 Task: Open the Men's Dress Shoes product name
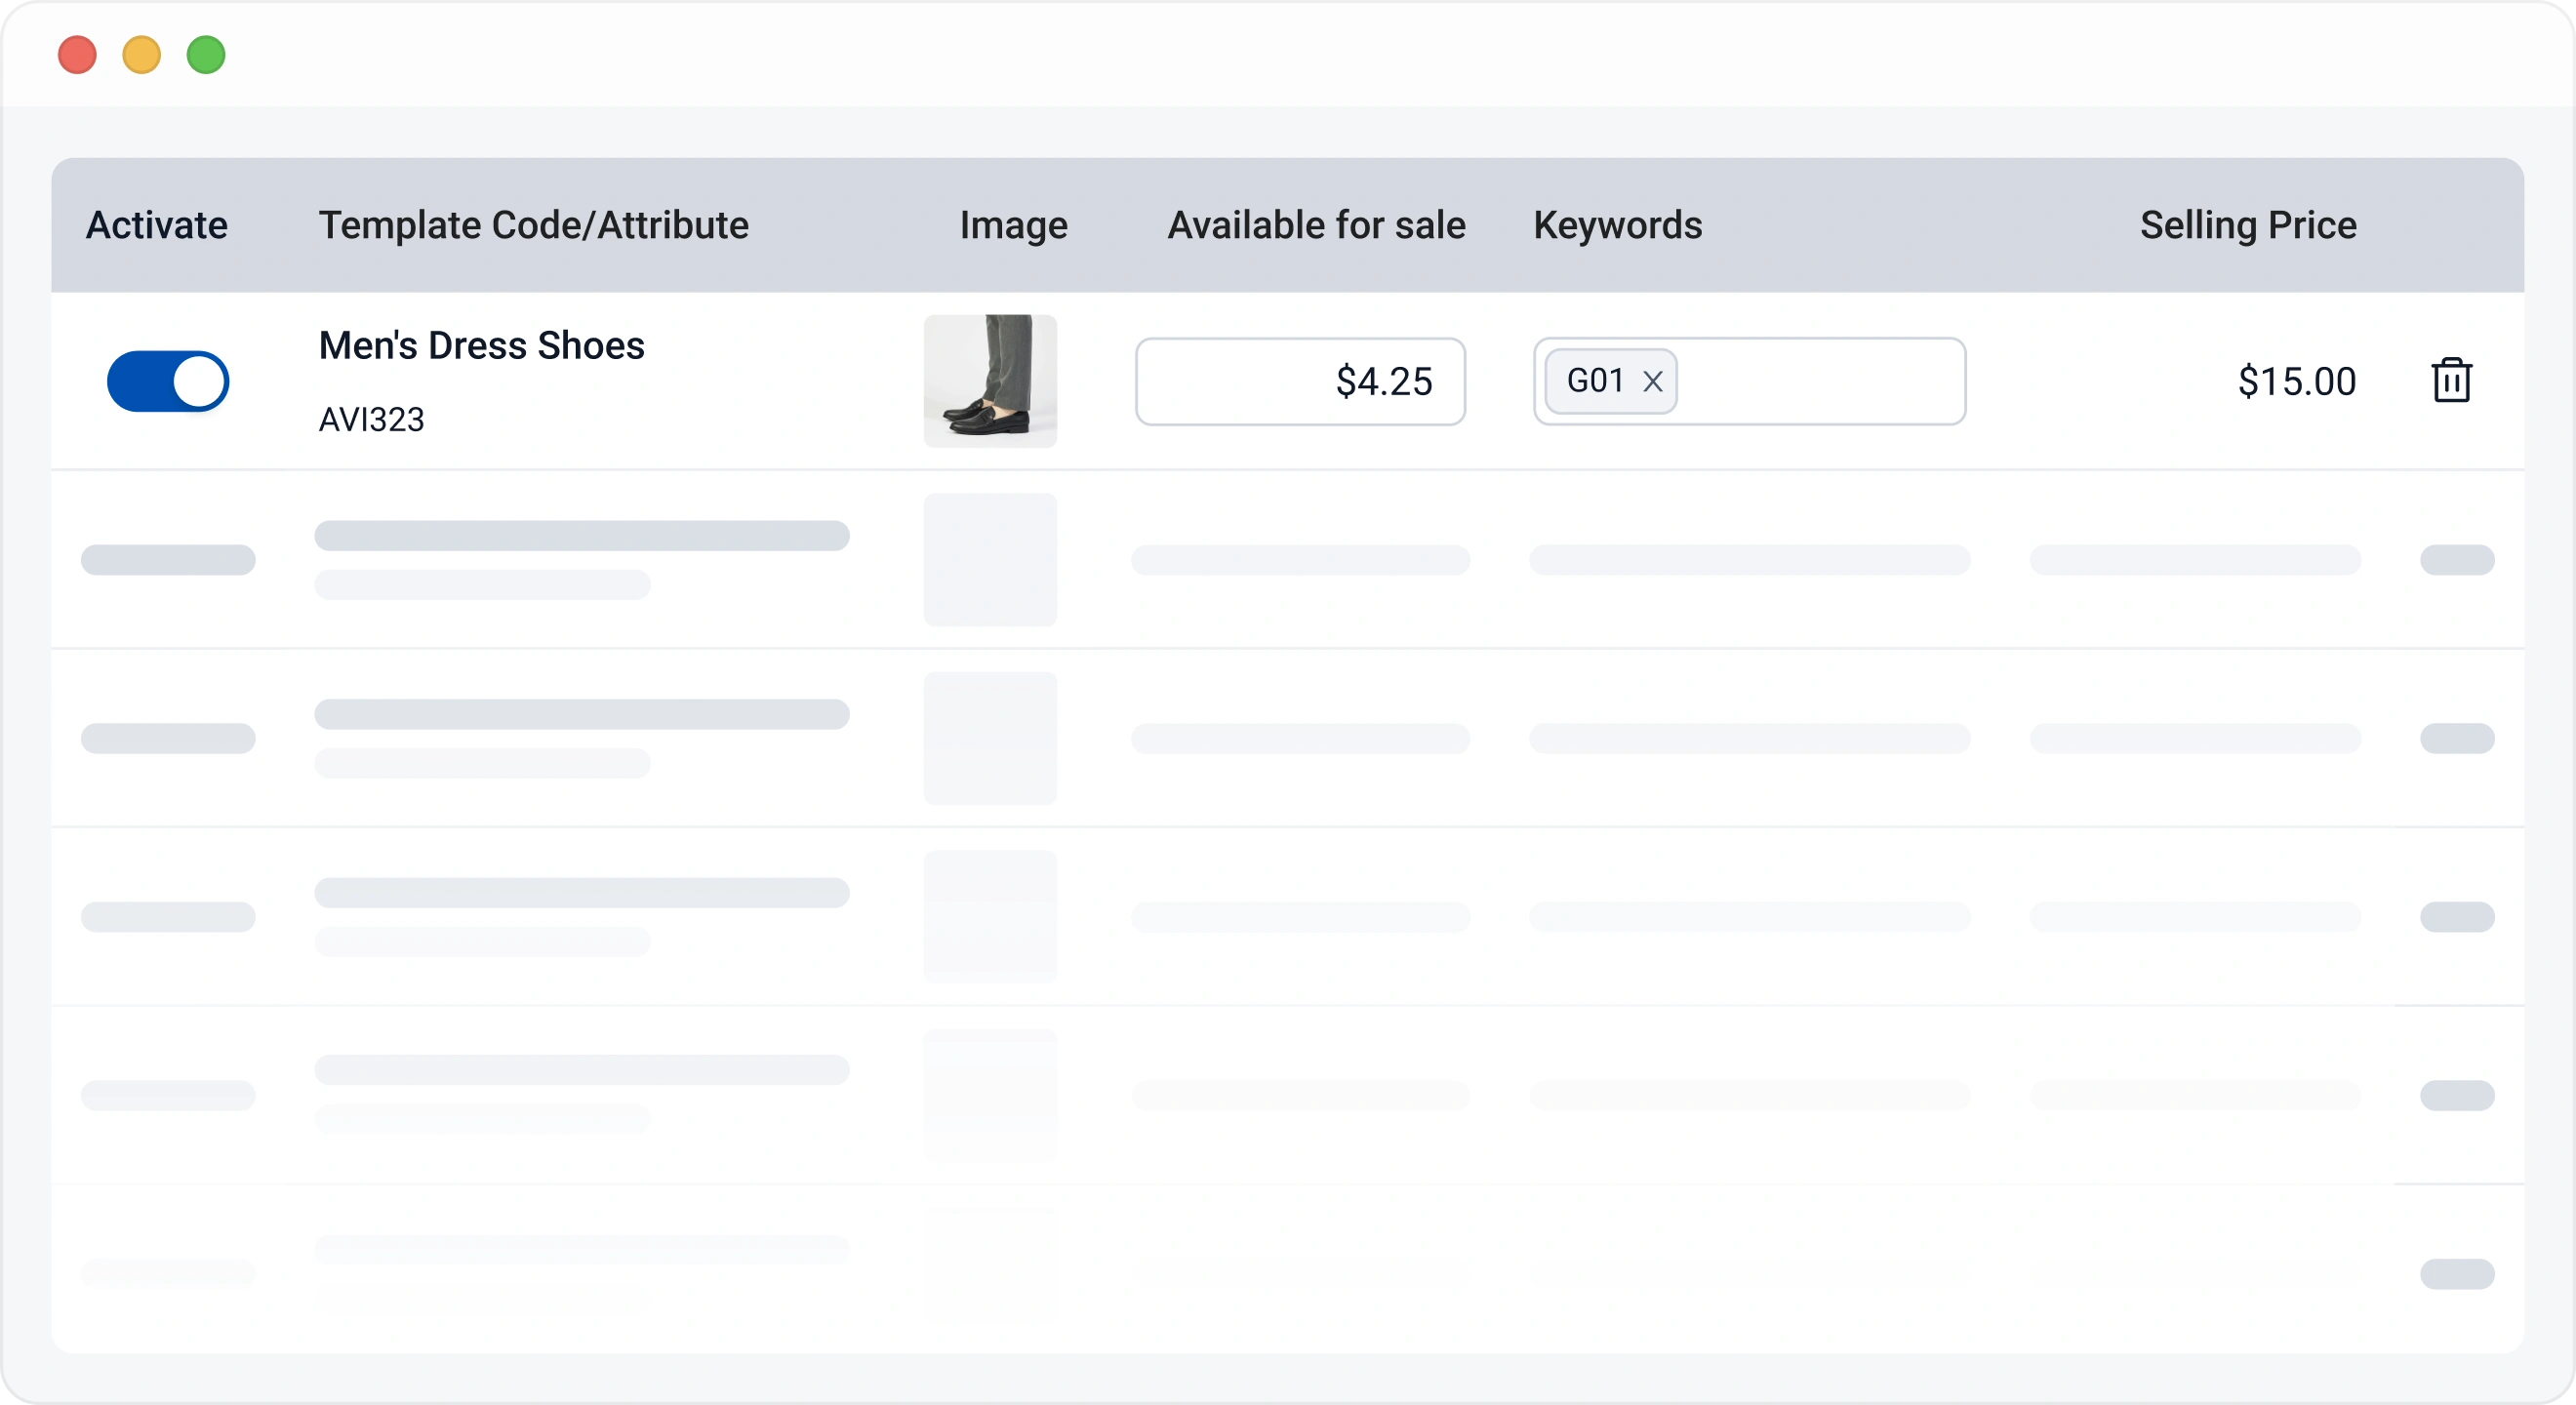pyautogui.click(x=481, y=346)
